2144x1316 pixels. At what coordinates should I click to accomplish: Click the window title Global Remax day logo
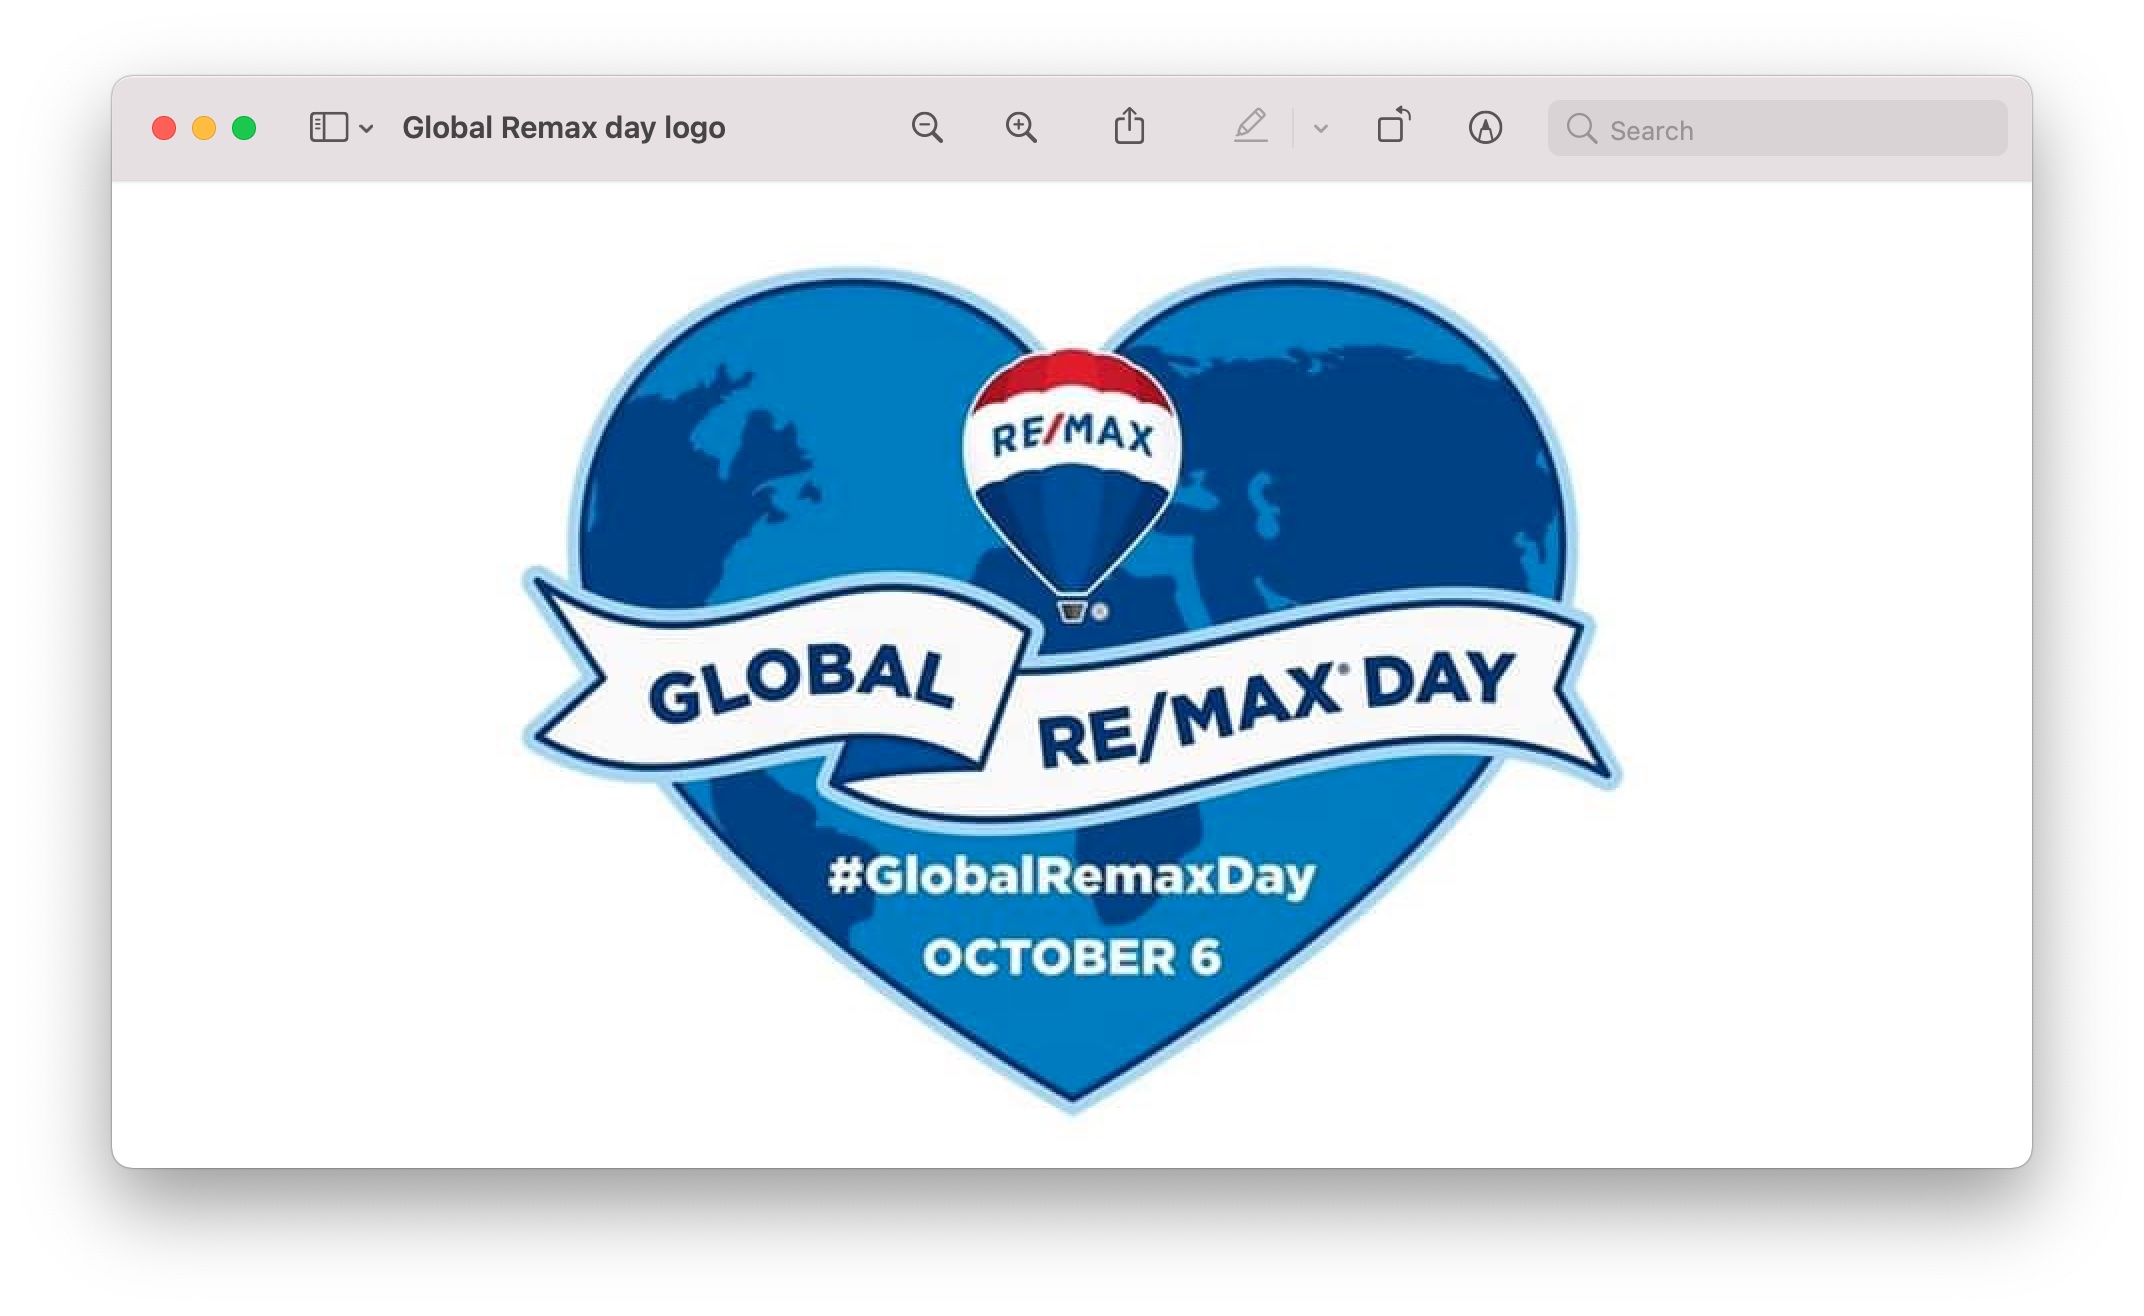[x=564, y=128]
